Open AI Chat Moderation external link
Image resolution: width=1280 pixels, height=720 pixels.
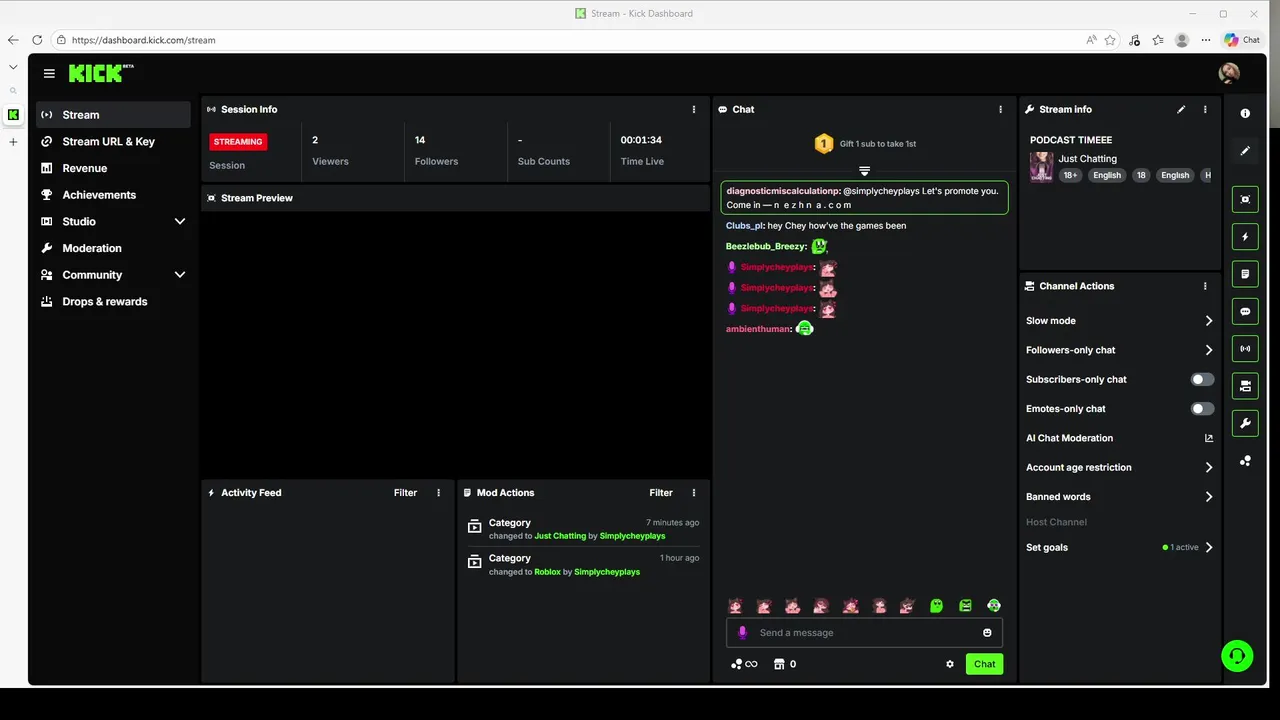[x=1209, y=438]
